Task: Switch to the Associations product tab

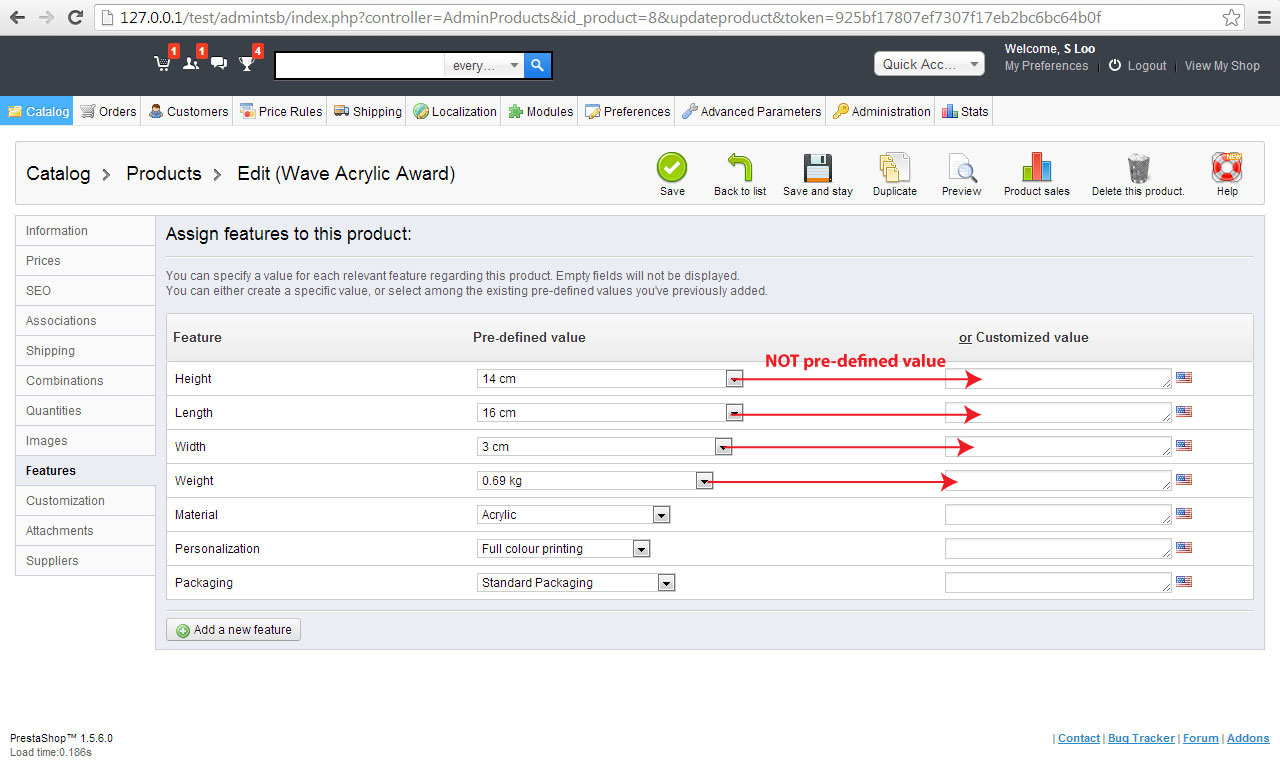Action: [x=85, y=321]
